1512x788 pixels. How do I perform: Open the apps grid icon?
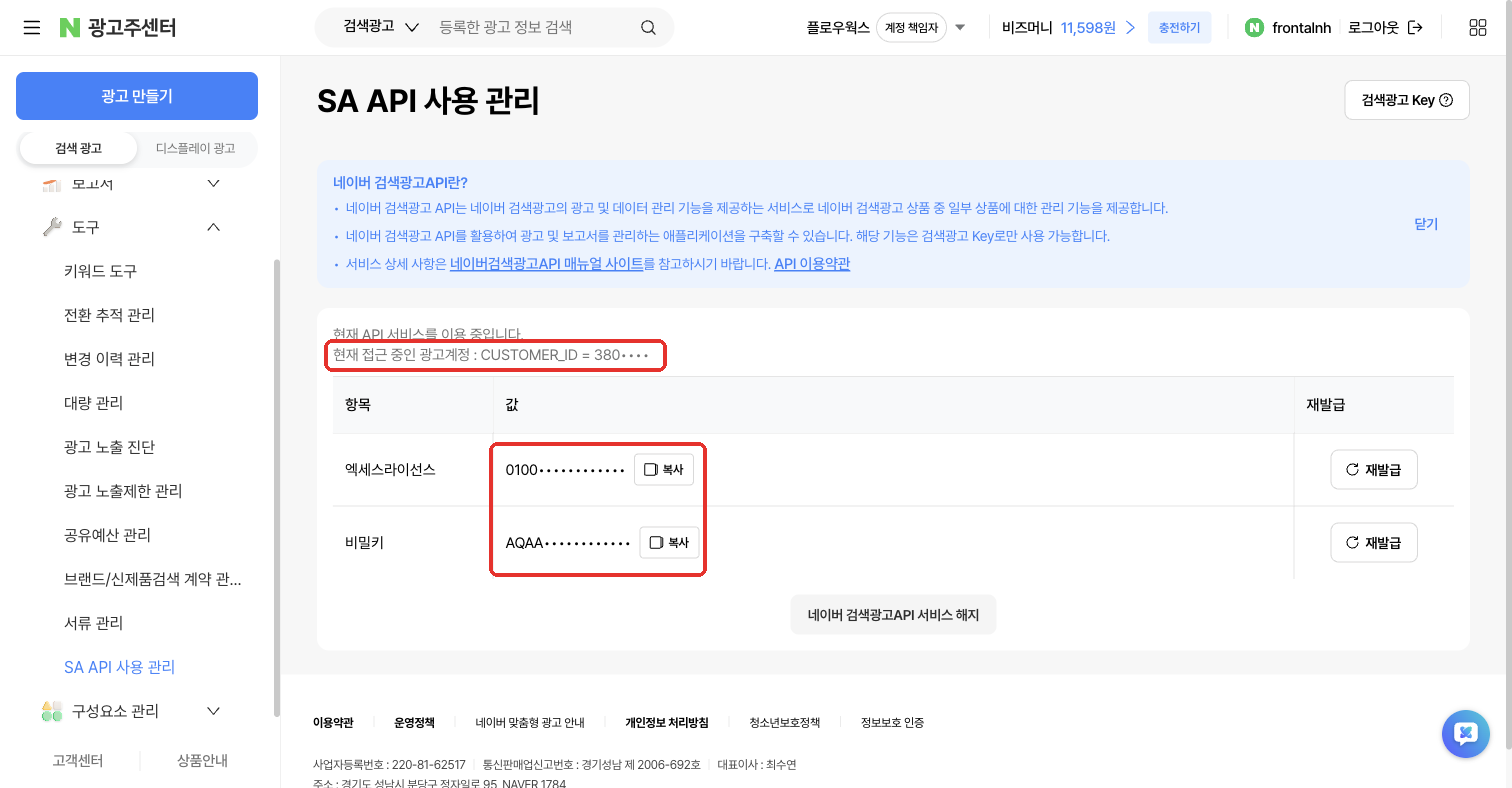(1477, 28)
